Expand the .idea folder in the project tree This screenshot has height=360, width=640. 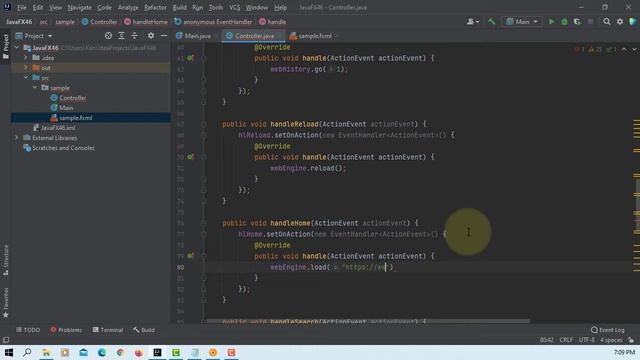(x=26, y=58)
